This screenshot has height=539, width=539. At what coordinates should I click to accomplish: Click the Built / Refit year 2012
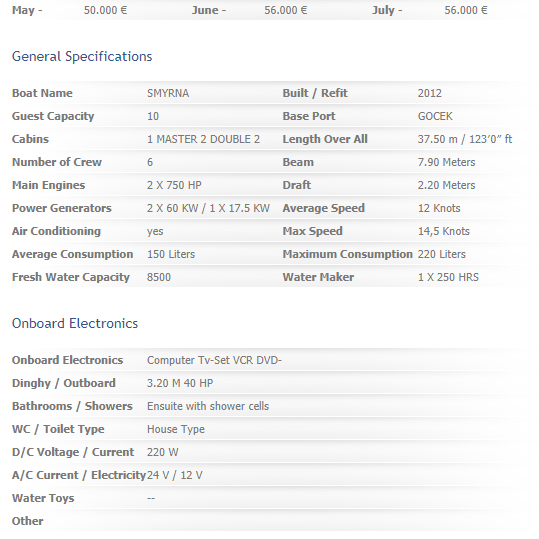(x=429, y=93)
